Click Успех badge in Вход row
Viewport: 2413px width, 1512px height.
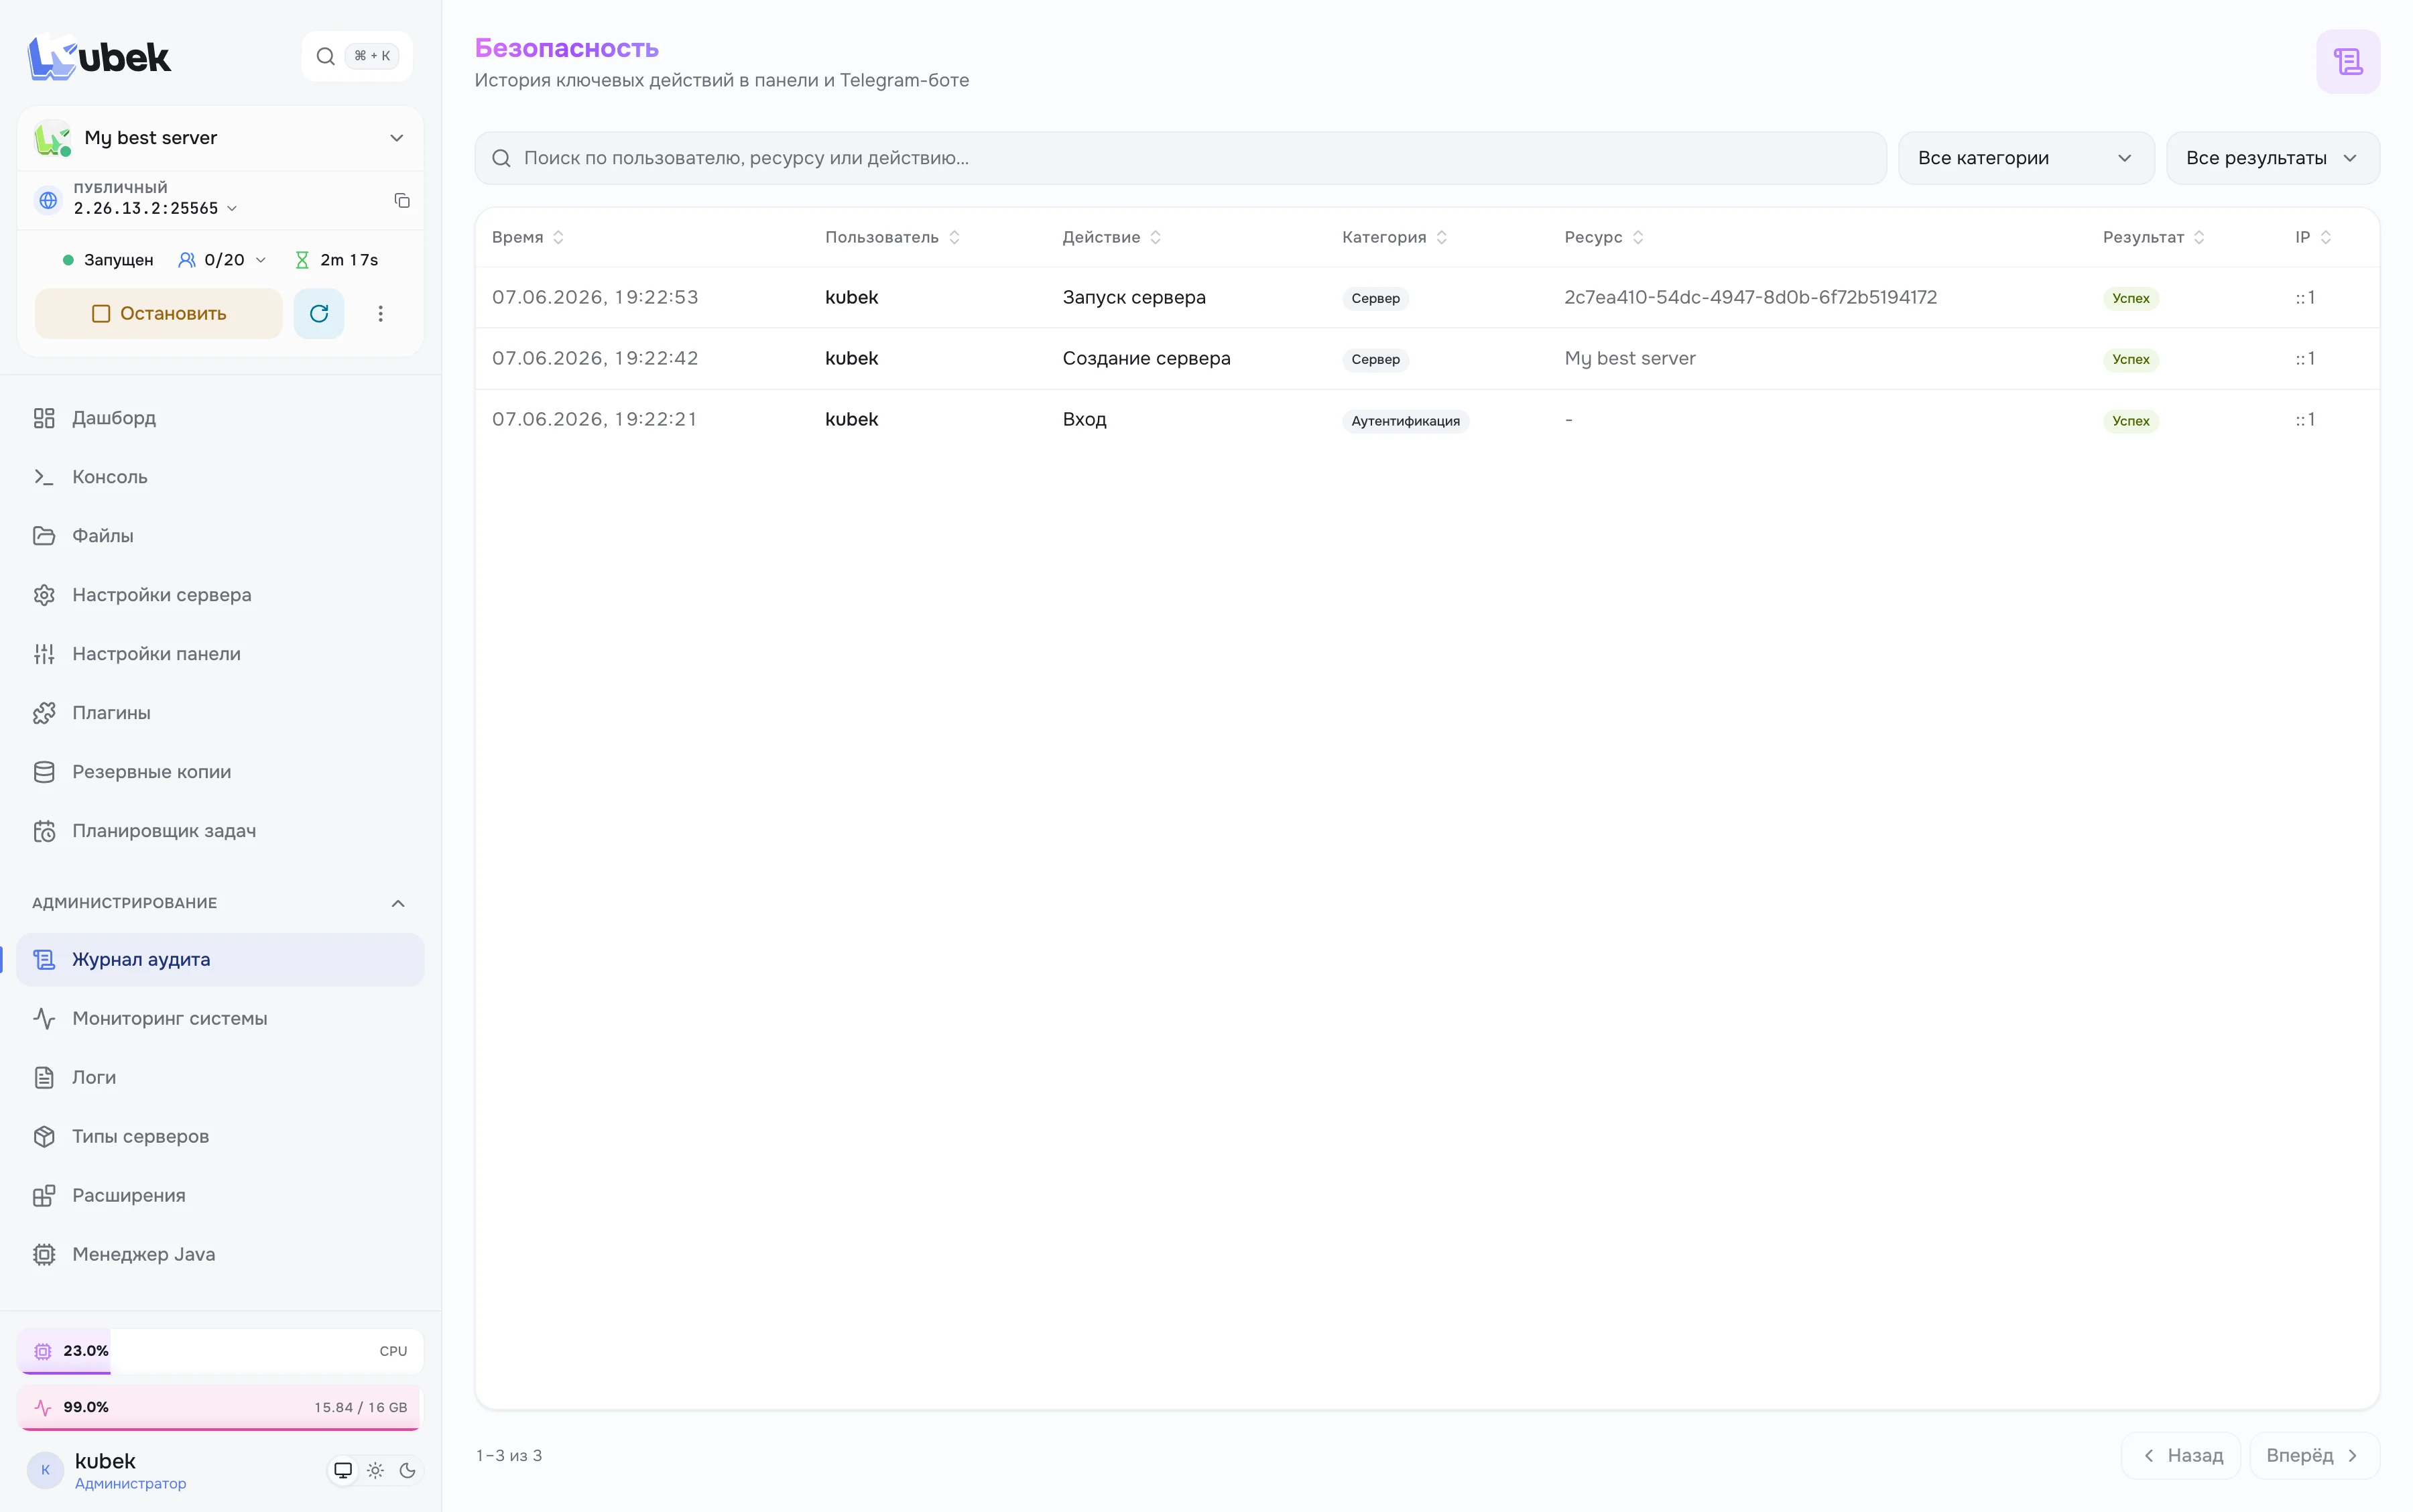coord(2130,421)
